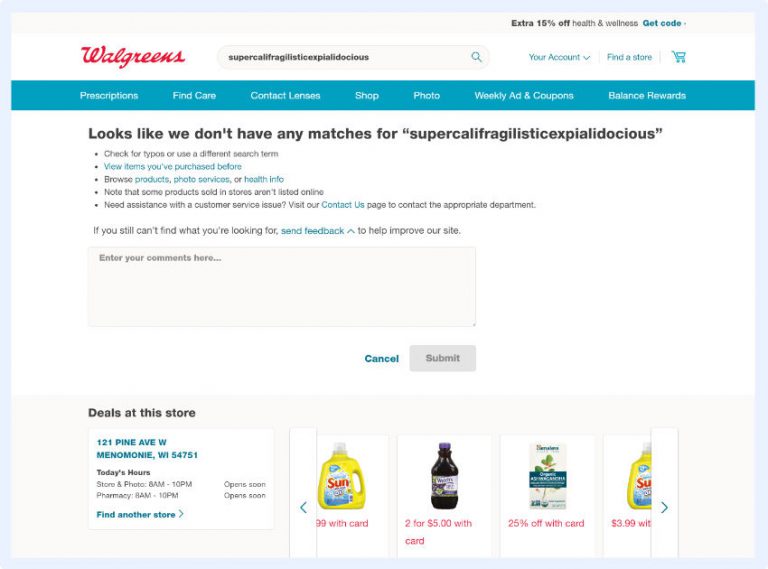
Task: Click the Submit feedback button
Action: pos(442,358)
